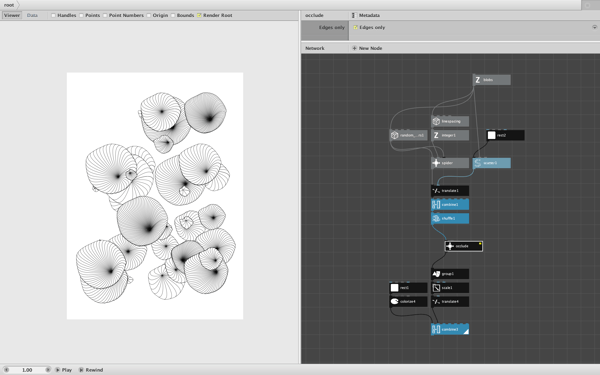Click the Play button

[64, 370]
